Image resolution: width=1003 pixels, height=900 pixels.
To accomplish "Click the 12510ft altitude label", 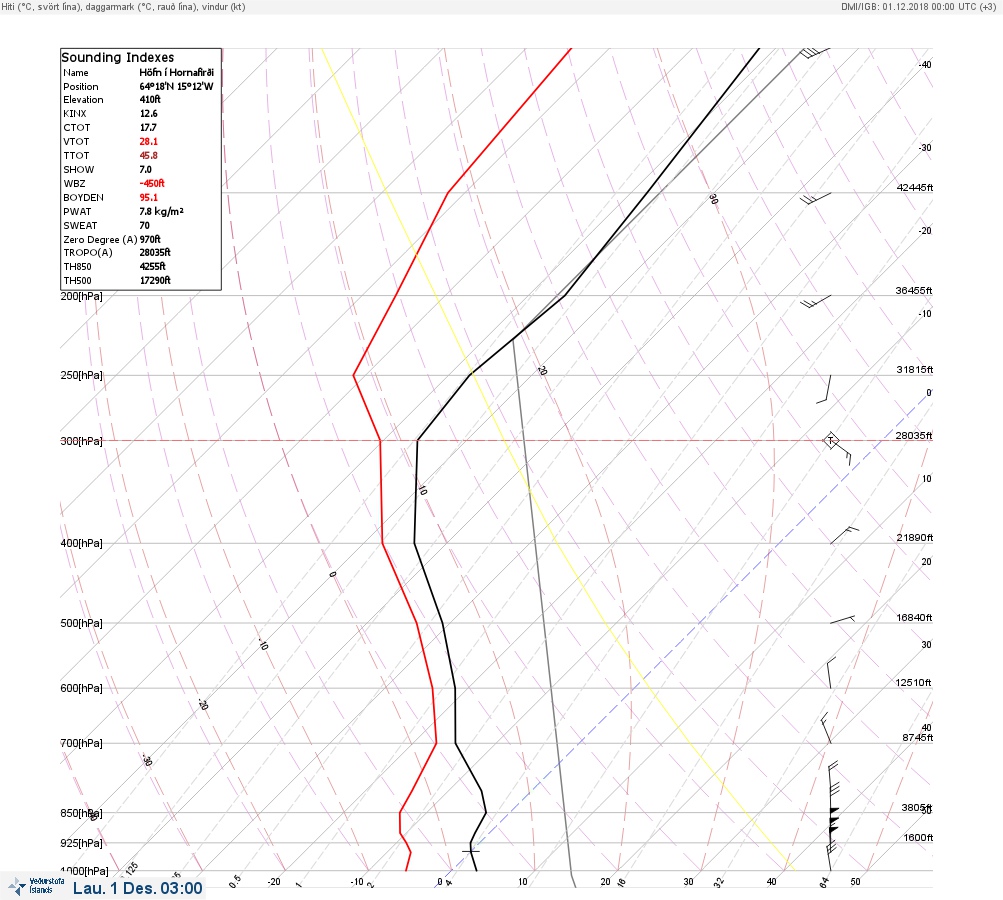I will pos(913,683).
